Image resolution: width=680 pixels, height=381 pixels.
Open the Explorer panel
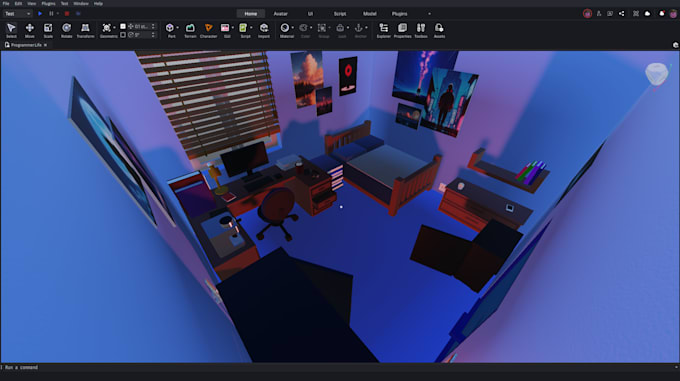point(384,30)
